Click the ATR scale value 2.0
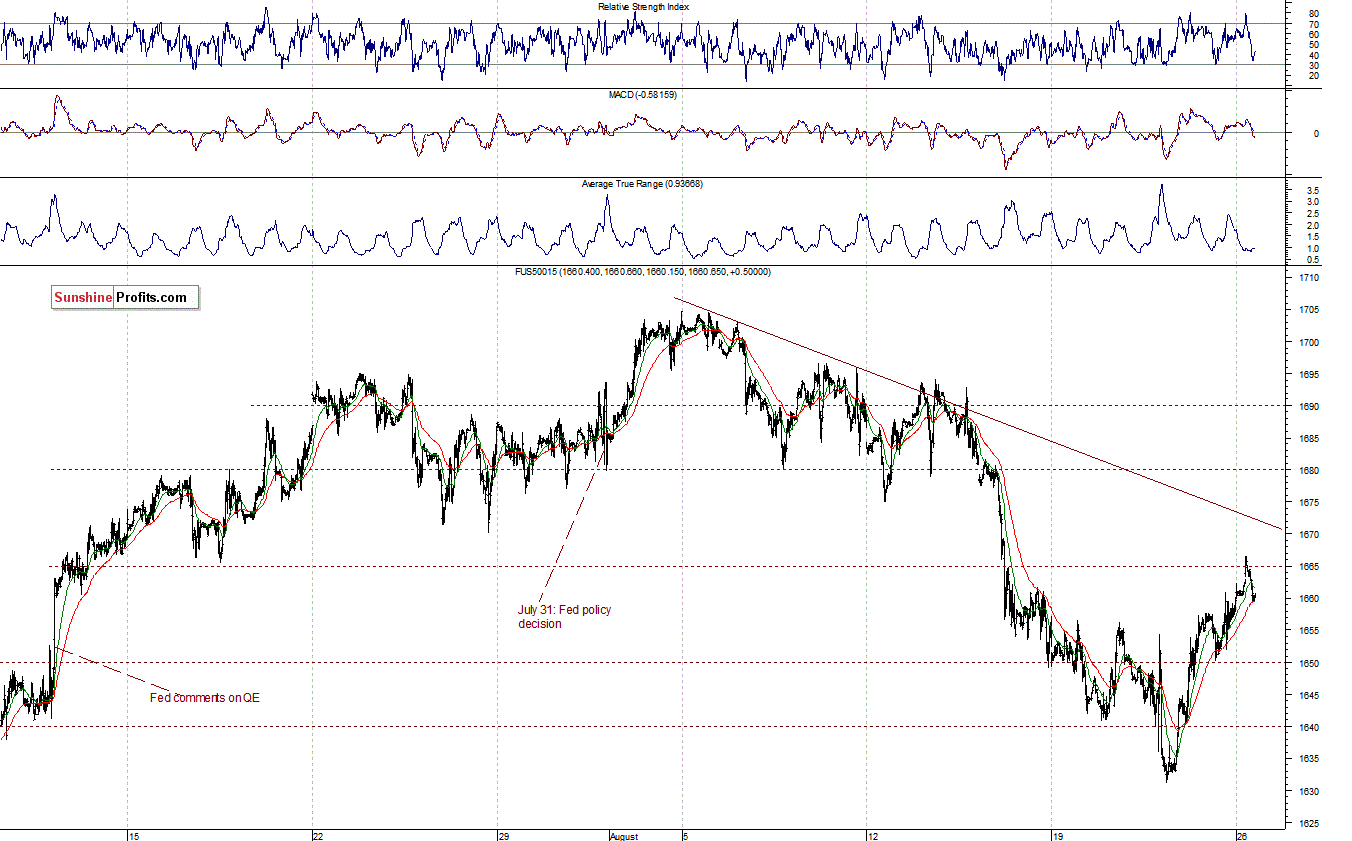This screenshot has width=1352, height=841. (x=1315, y=225)
